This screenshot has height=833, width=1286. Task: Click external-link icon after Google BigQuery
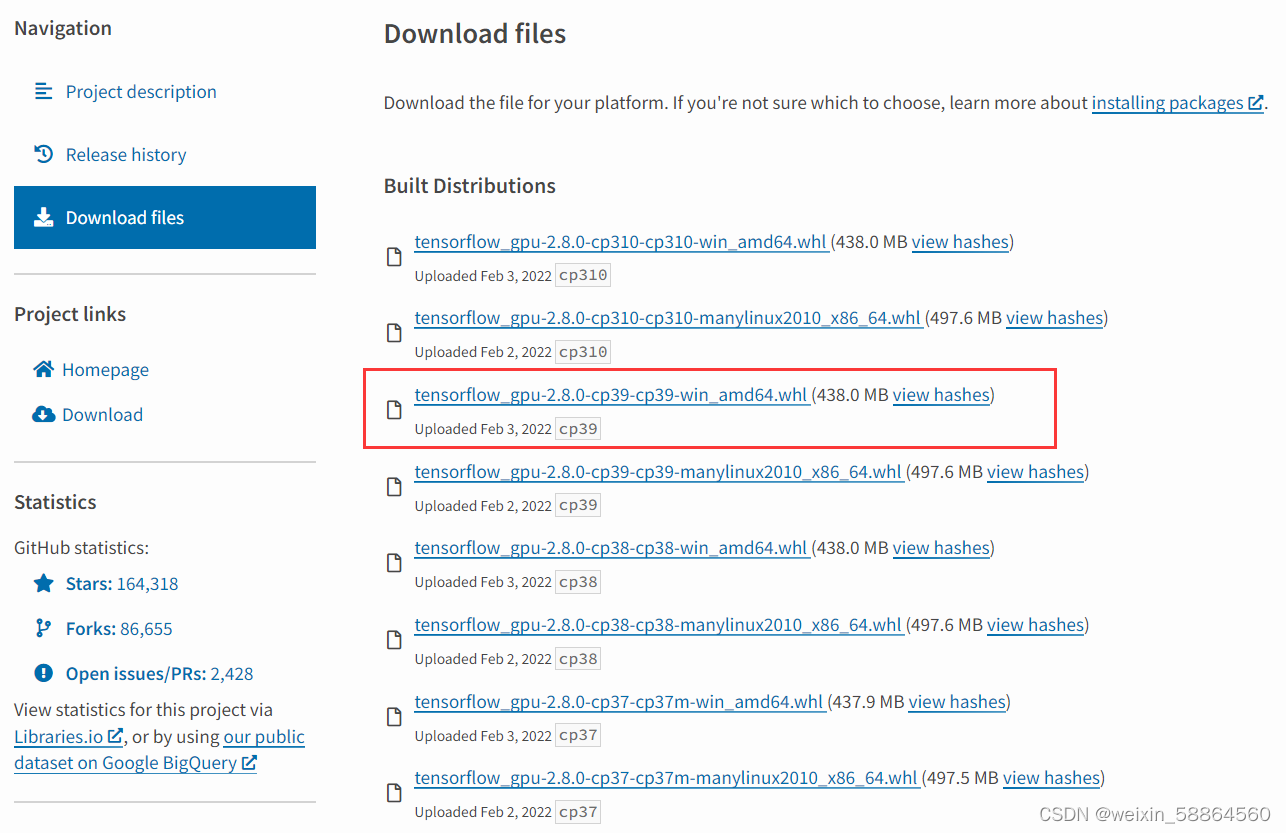point(249,763)
